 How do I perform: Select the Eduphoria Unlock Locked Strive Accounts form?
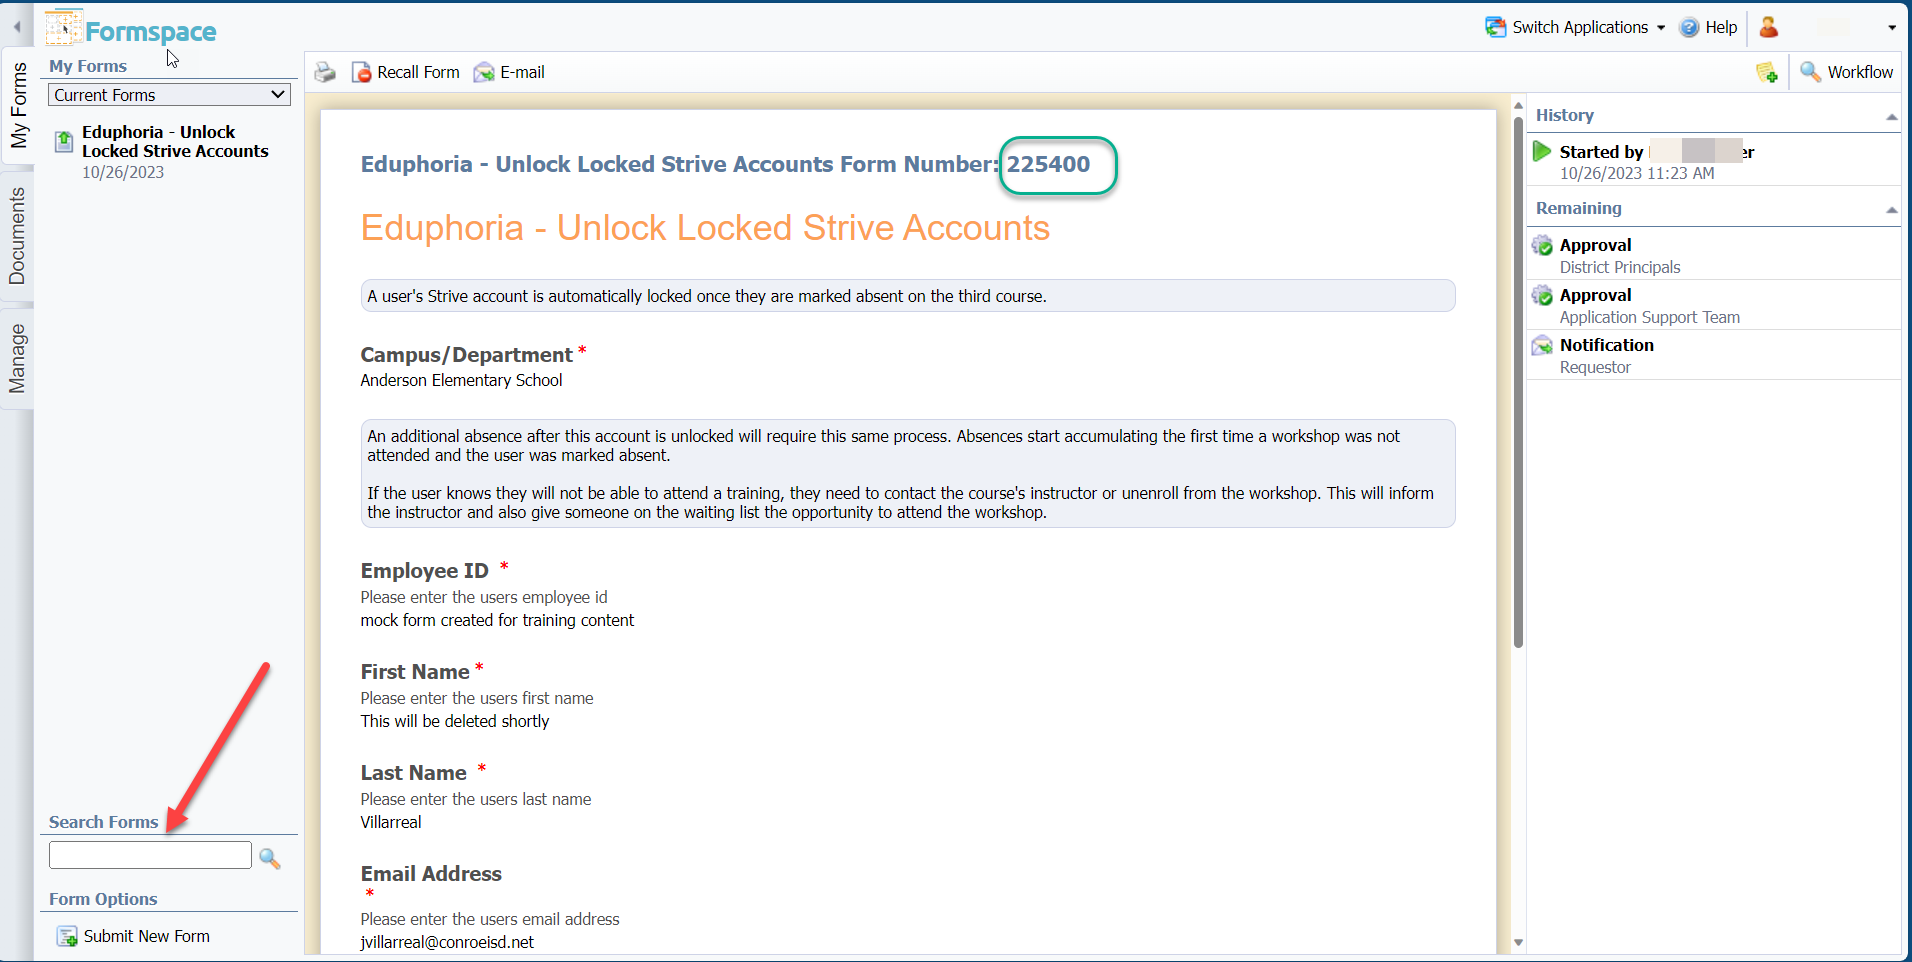click(x=174, y=142)
